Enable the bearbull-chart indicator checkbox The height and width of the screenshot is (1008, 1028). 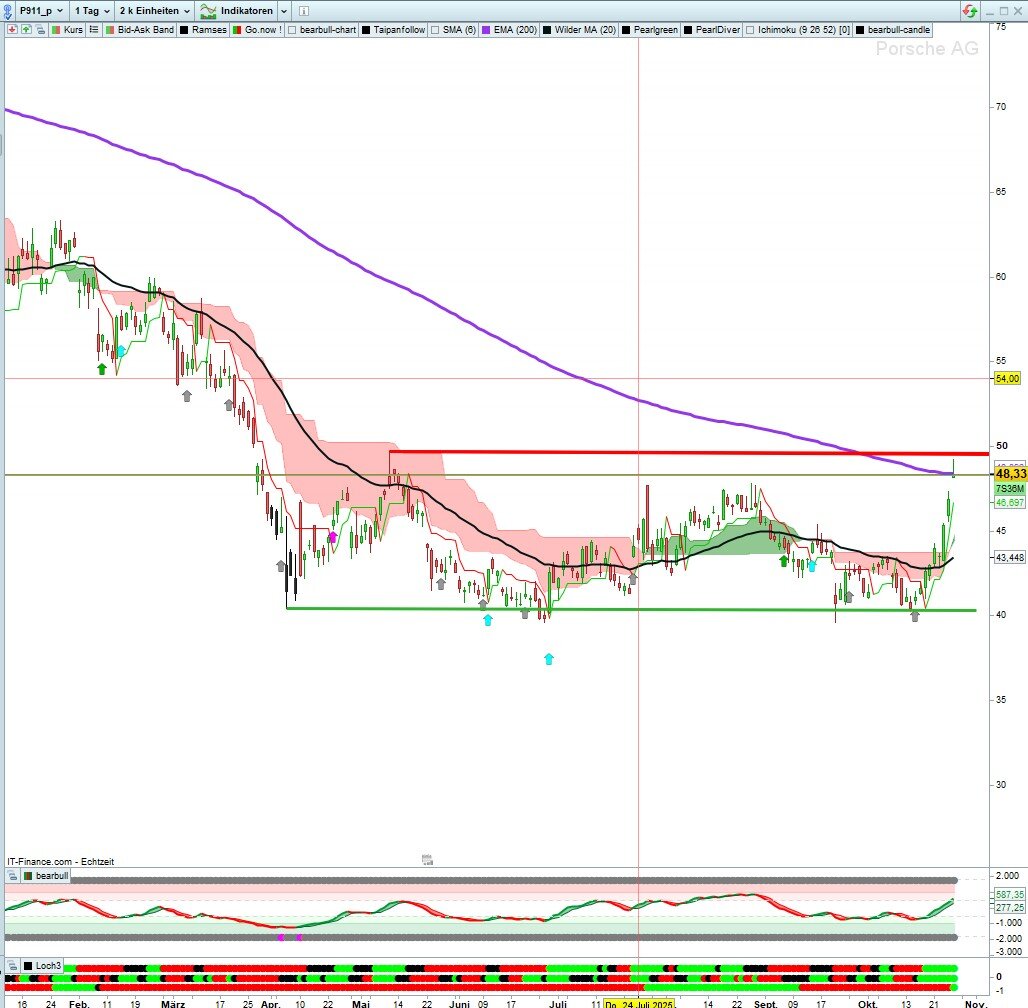click(292, 30)
